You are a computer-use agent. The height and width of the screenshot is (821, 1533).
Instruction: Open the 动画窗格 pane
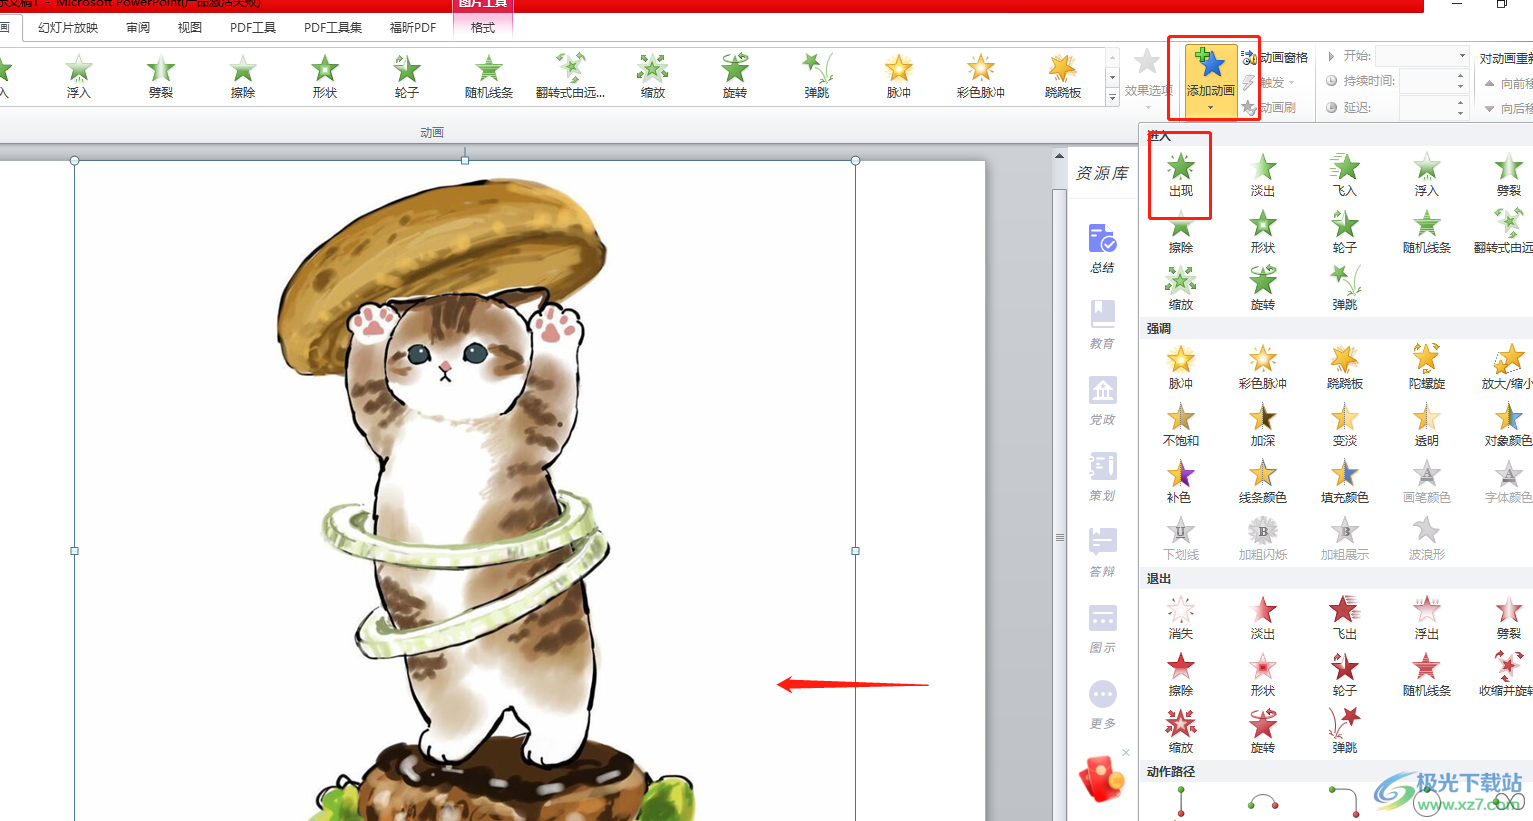point(1275,57)
